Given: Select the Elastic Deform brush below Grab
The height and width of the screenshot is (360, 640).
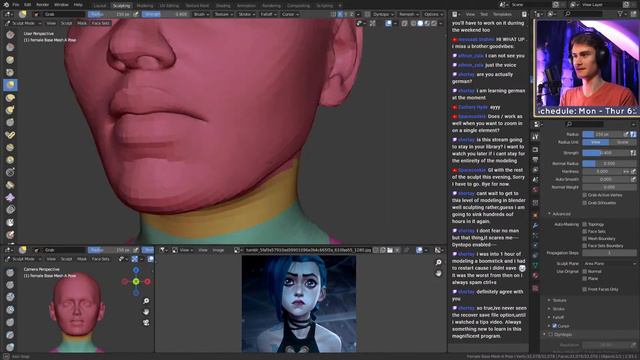Looking at the screenshot, I should (10, 98).
